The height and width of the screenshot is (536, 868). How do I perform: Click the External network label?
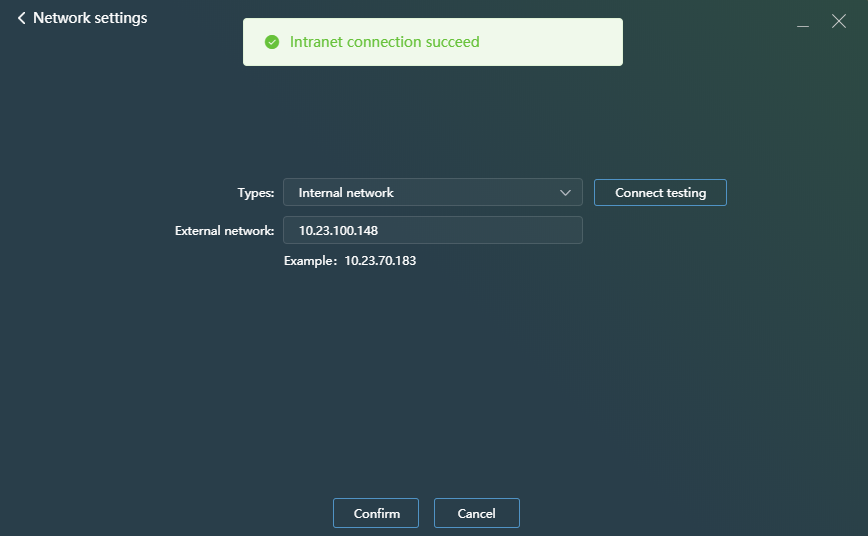tap(224, 230)
